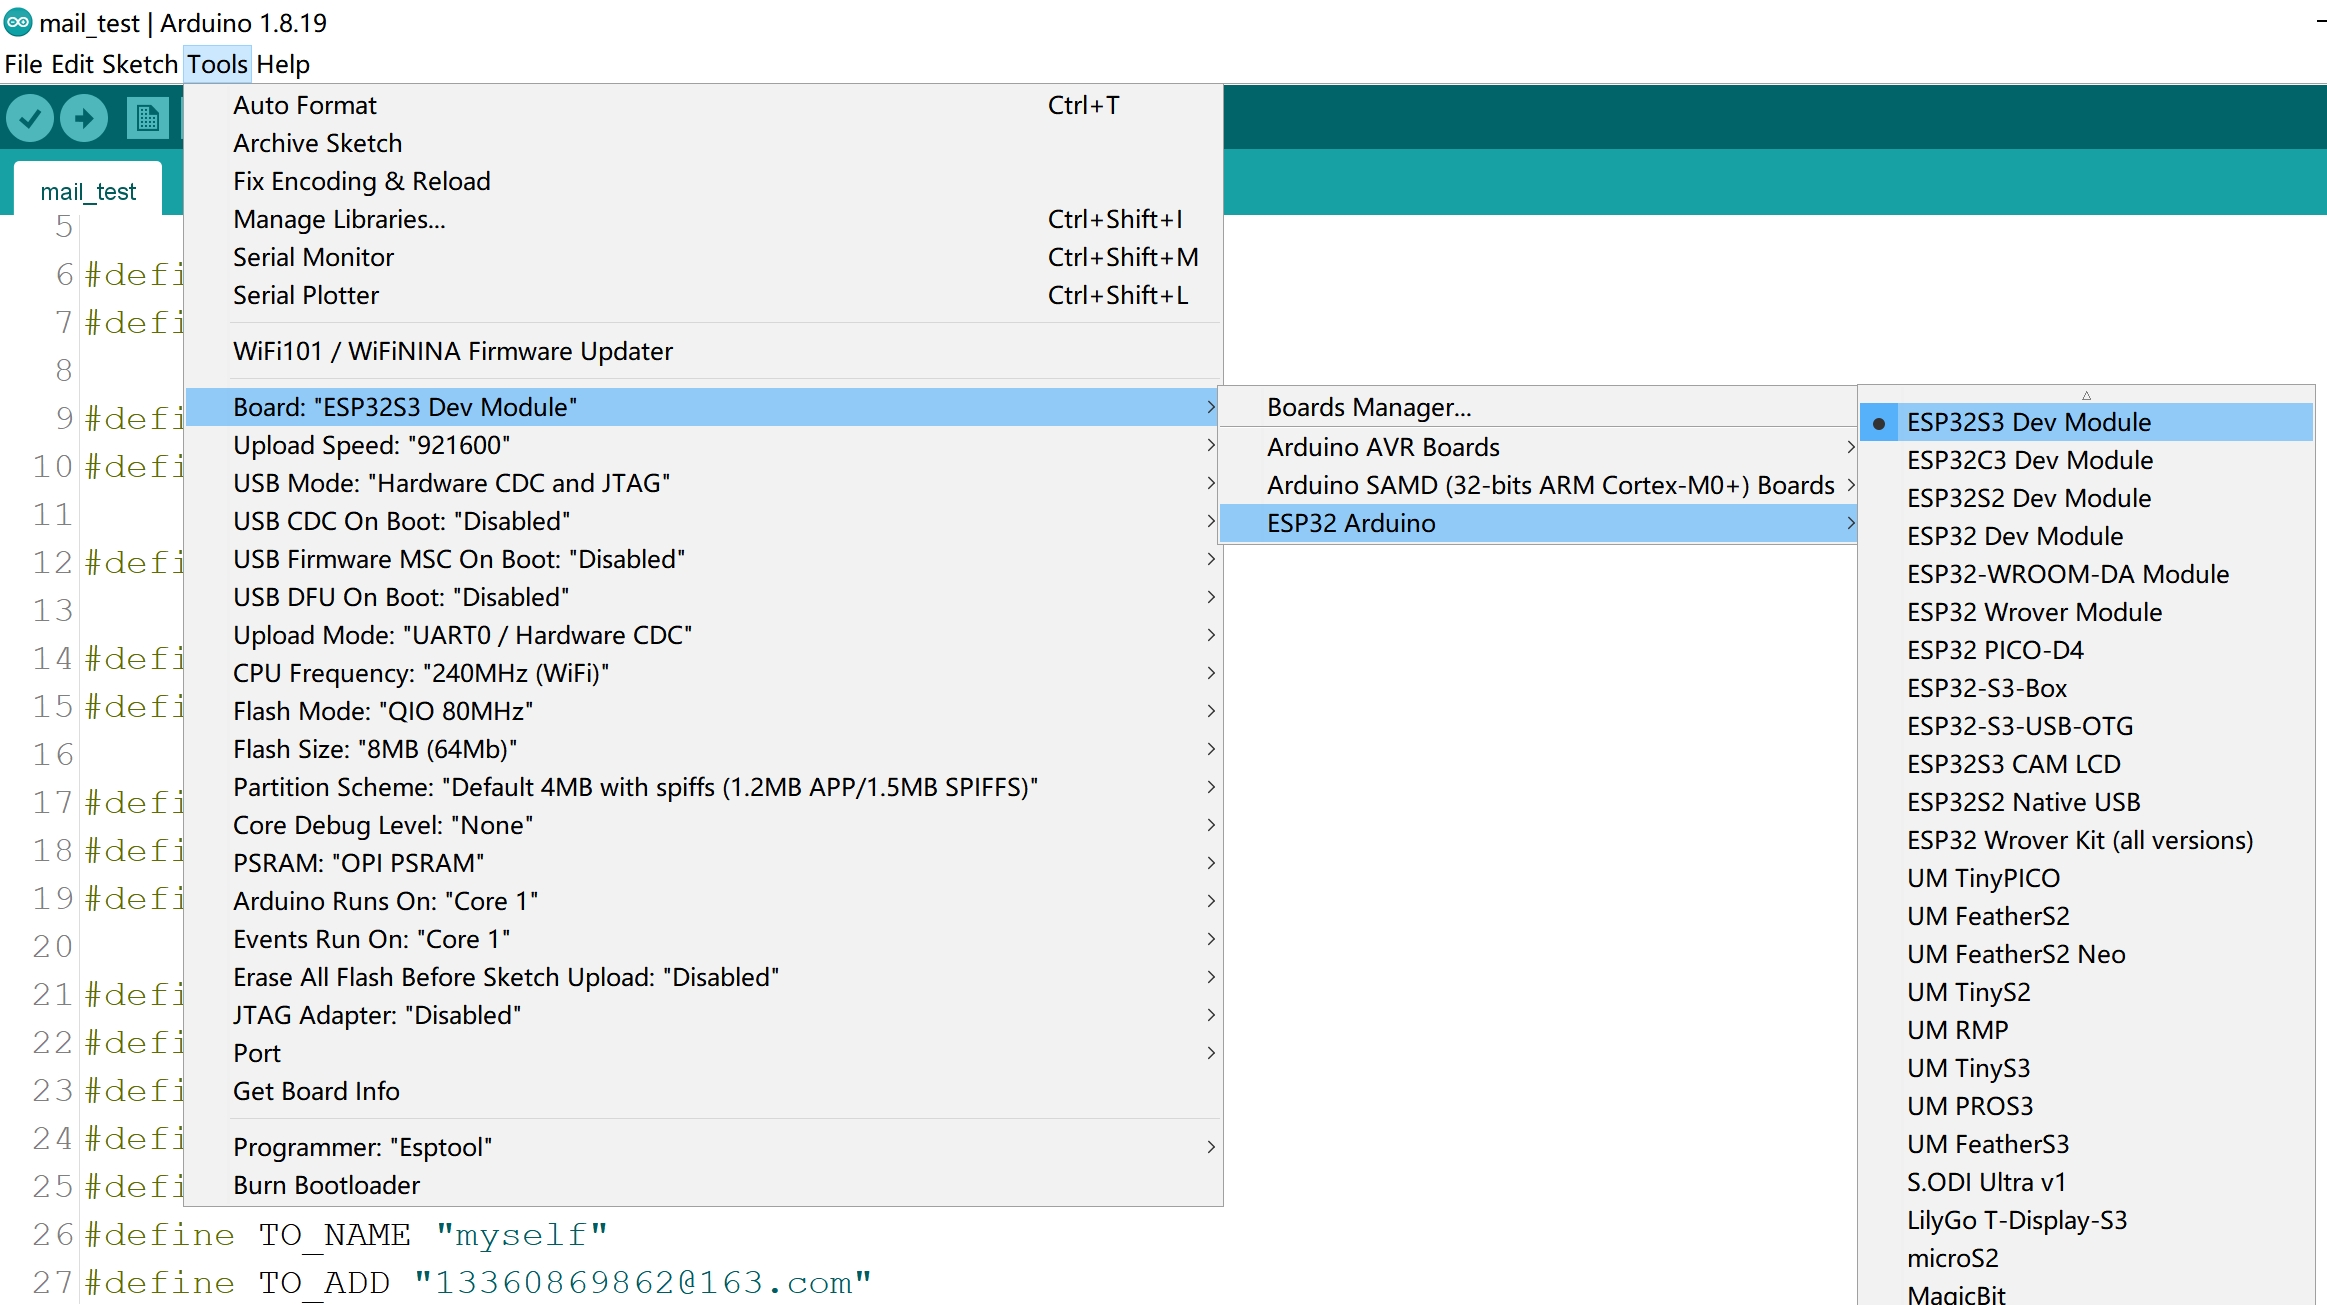Click the board list scroll-up arrow
Screen dimensions: 2327x1305
coord(2086,395)
